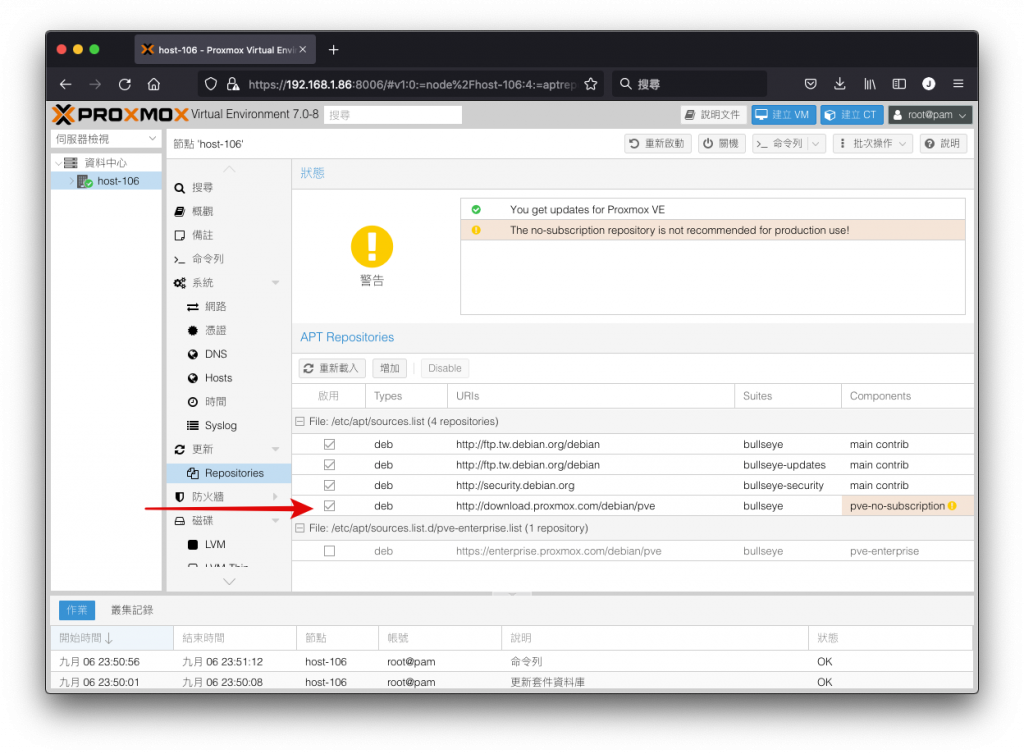The image size is (1024, 754).
Task: Click the 重新載入 reload button
Action: (x=332, y=368)
